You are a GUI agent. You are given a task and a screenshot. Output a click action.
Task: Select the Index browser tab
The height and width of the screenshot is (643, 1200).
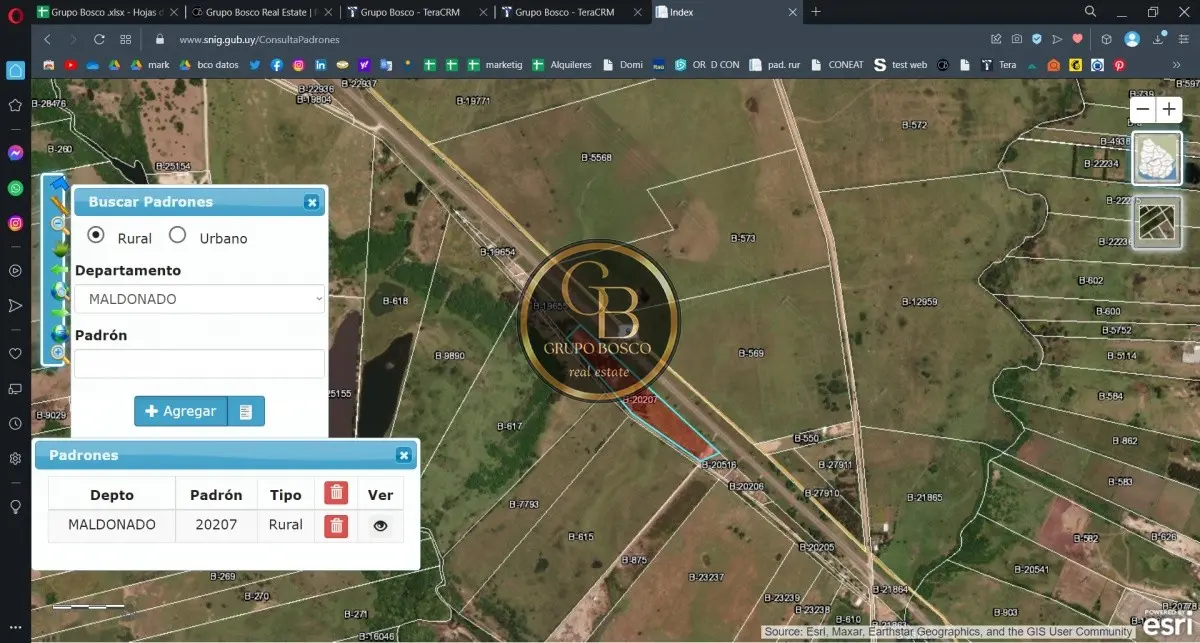727,12
